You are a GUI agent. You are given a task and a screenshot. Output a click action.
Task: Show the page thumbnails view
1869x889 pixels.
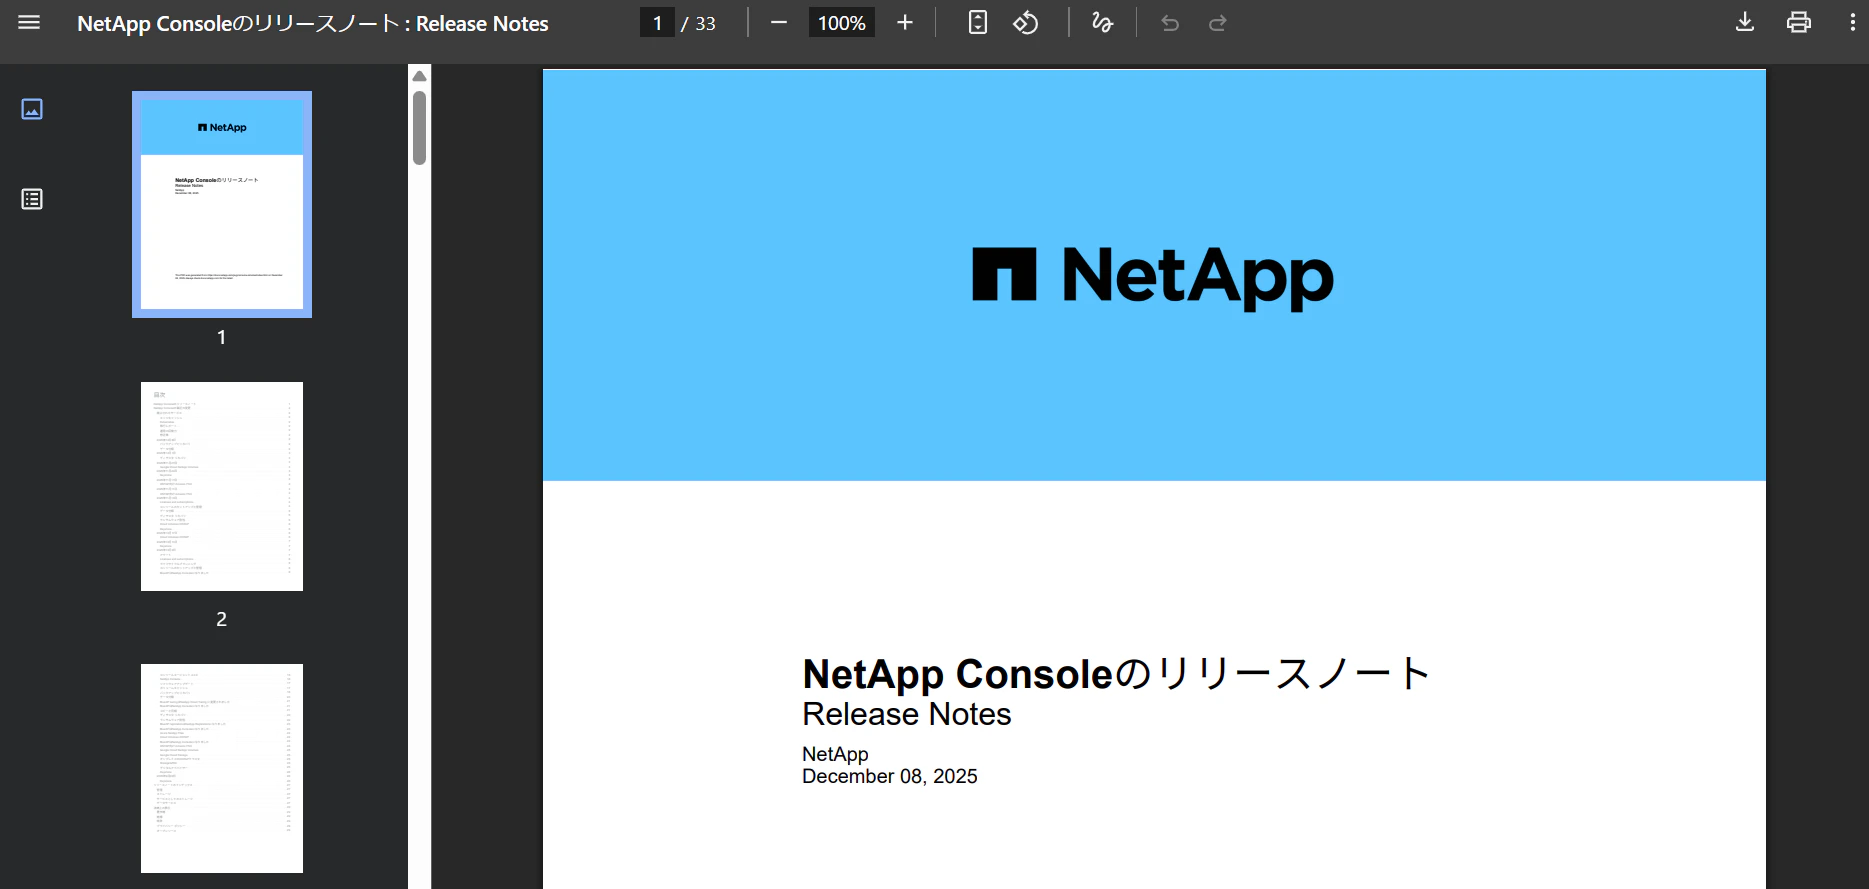(32, 109)
